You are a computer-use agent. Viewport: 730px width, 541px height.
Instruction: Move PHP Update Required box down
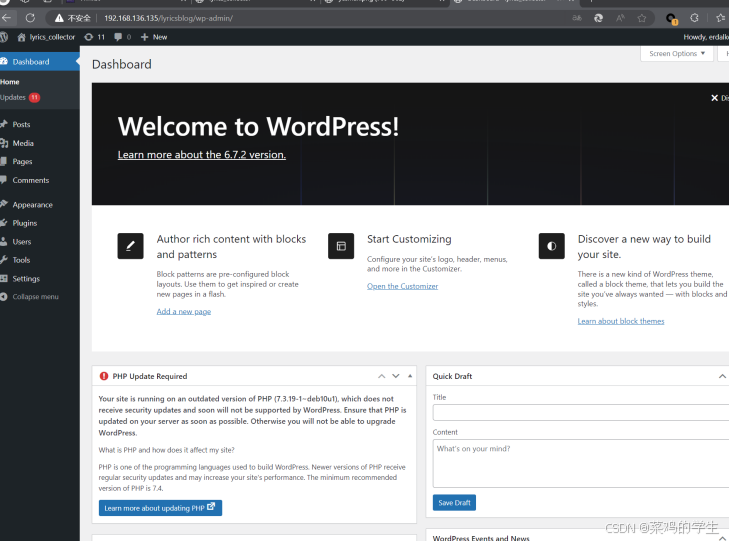point(396,376)
